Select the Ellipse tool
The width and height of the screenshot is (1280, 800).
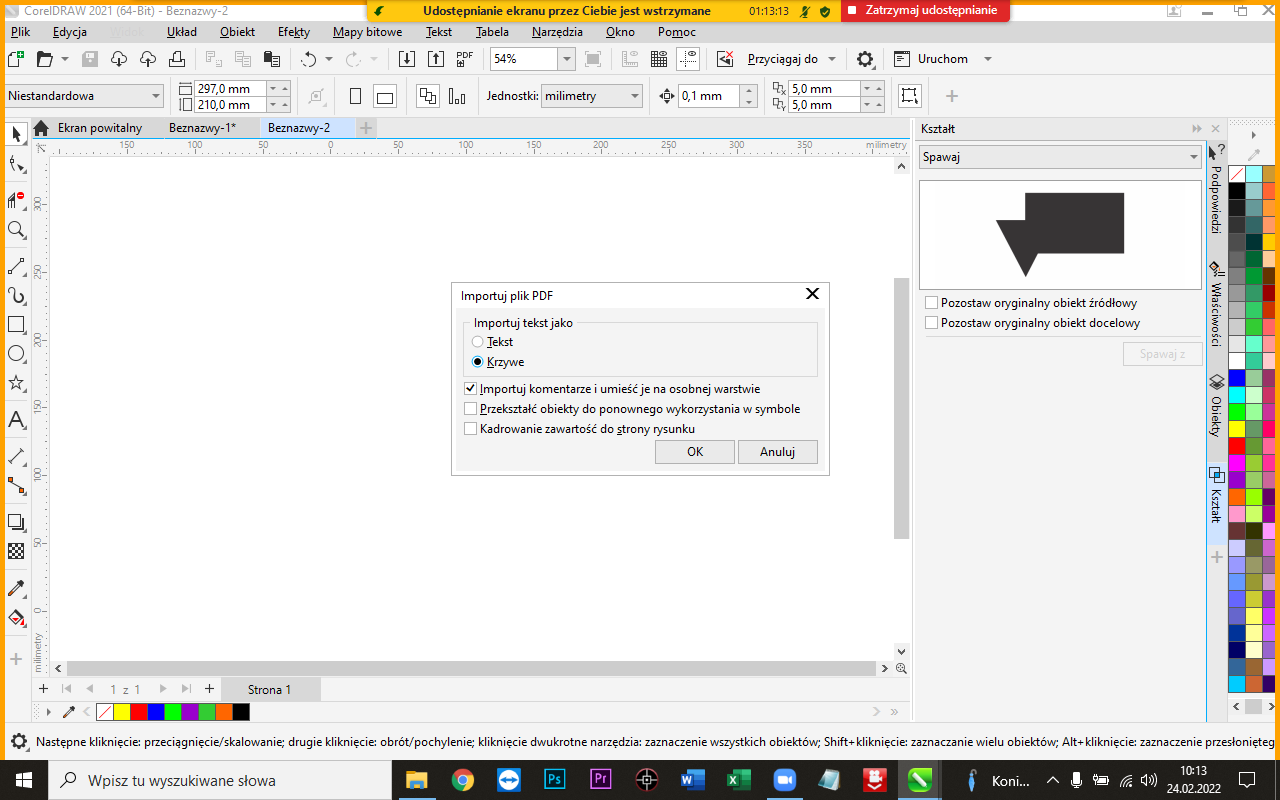(x=16, y=354)
